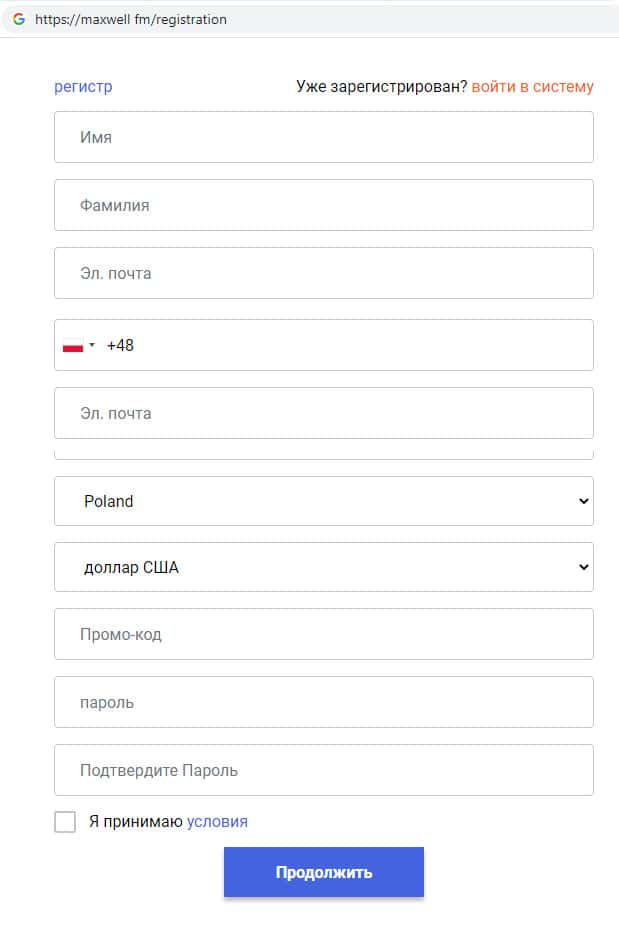Click into the 'Фамилия' field
Image resolution: width=619 pixels, height=937 pixels.
(x=323, y=205)
